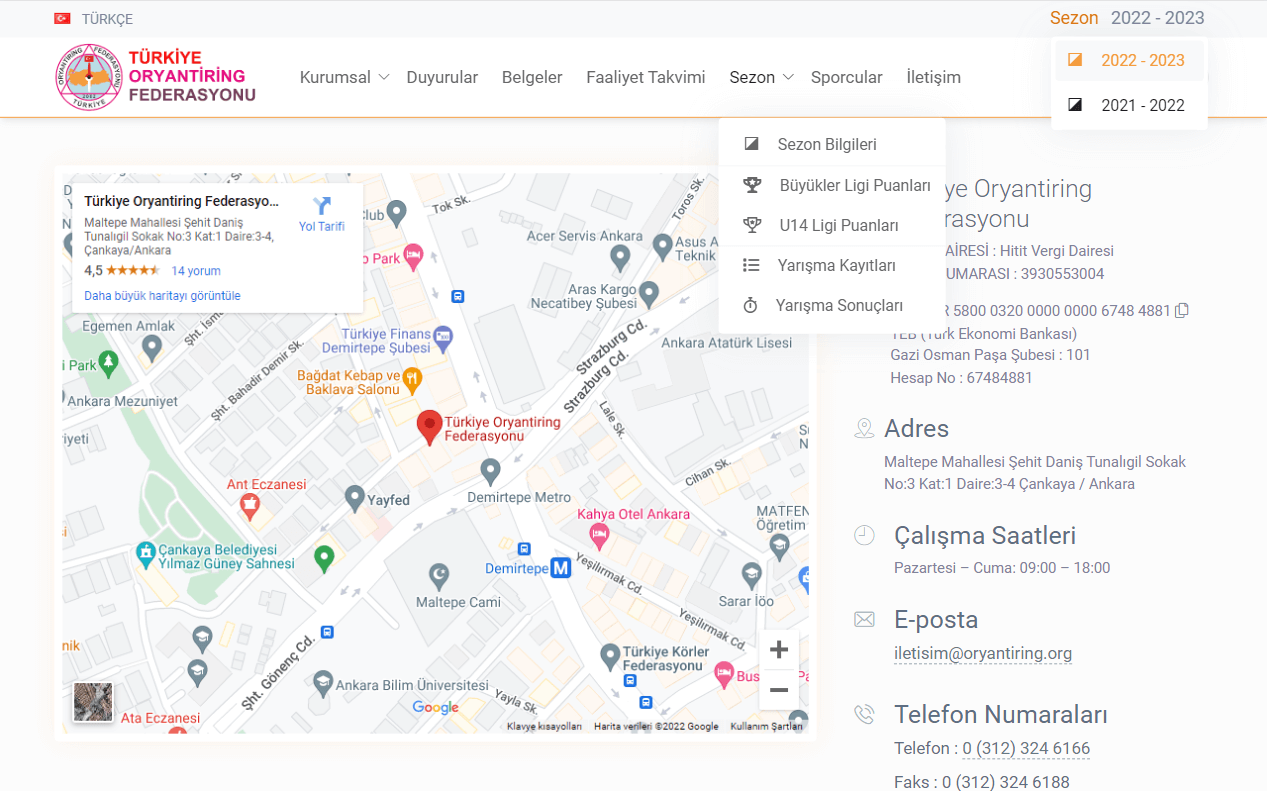Zoom out on the map
Image resolution: width=1267 pixels, height=791 pixels.
tap(779, 690)
